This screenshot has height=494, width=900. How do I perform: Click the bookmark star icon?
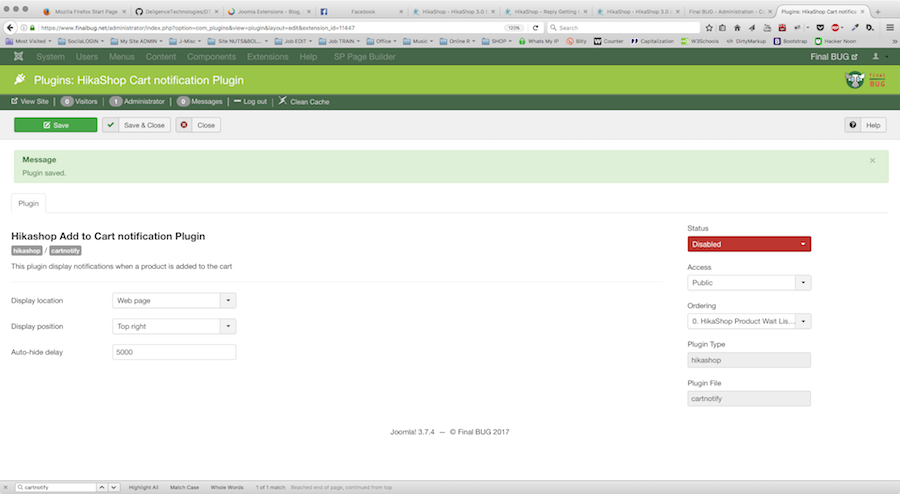point(709,28)
